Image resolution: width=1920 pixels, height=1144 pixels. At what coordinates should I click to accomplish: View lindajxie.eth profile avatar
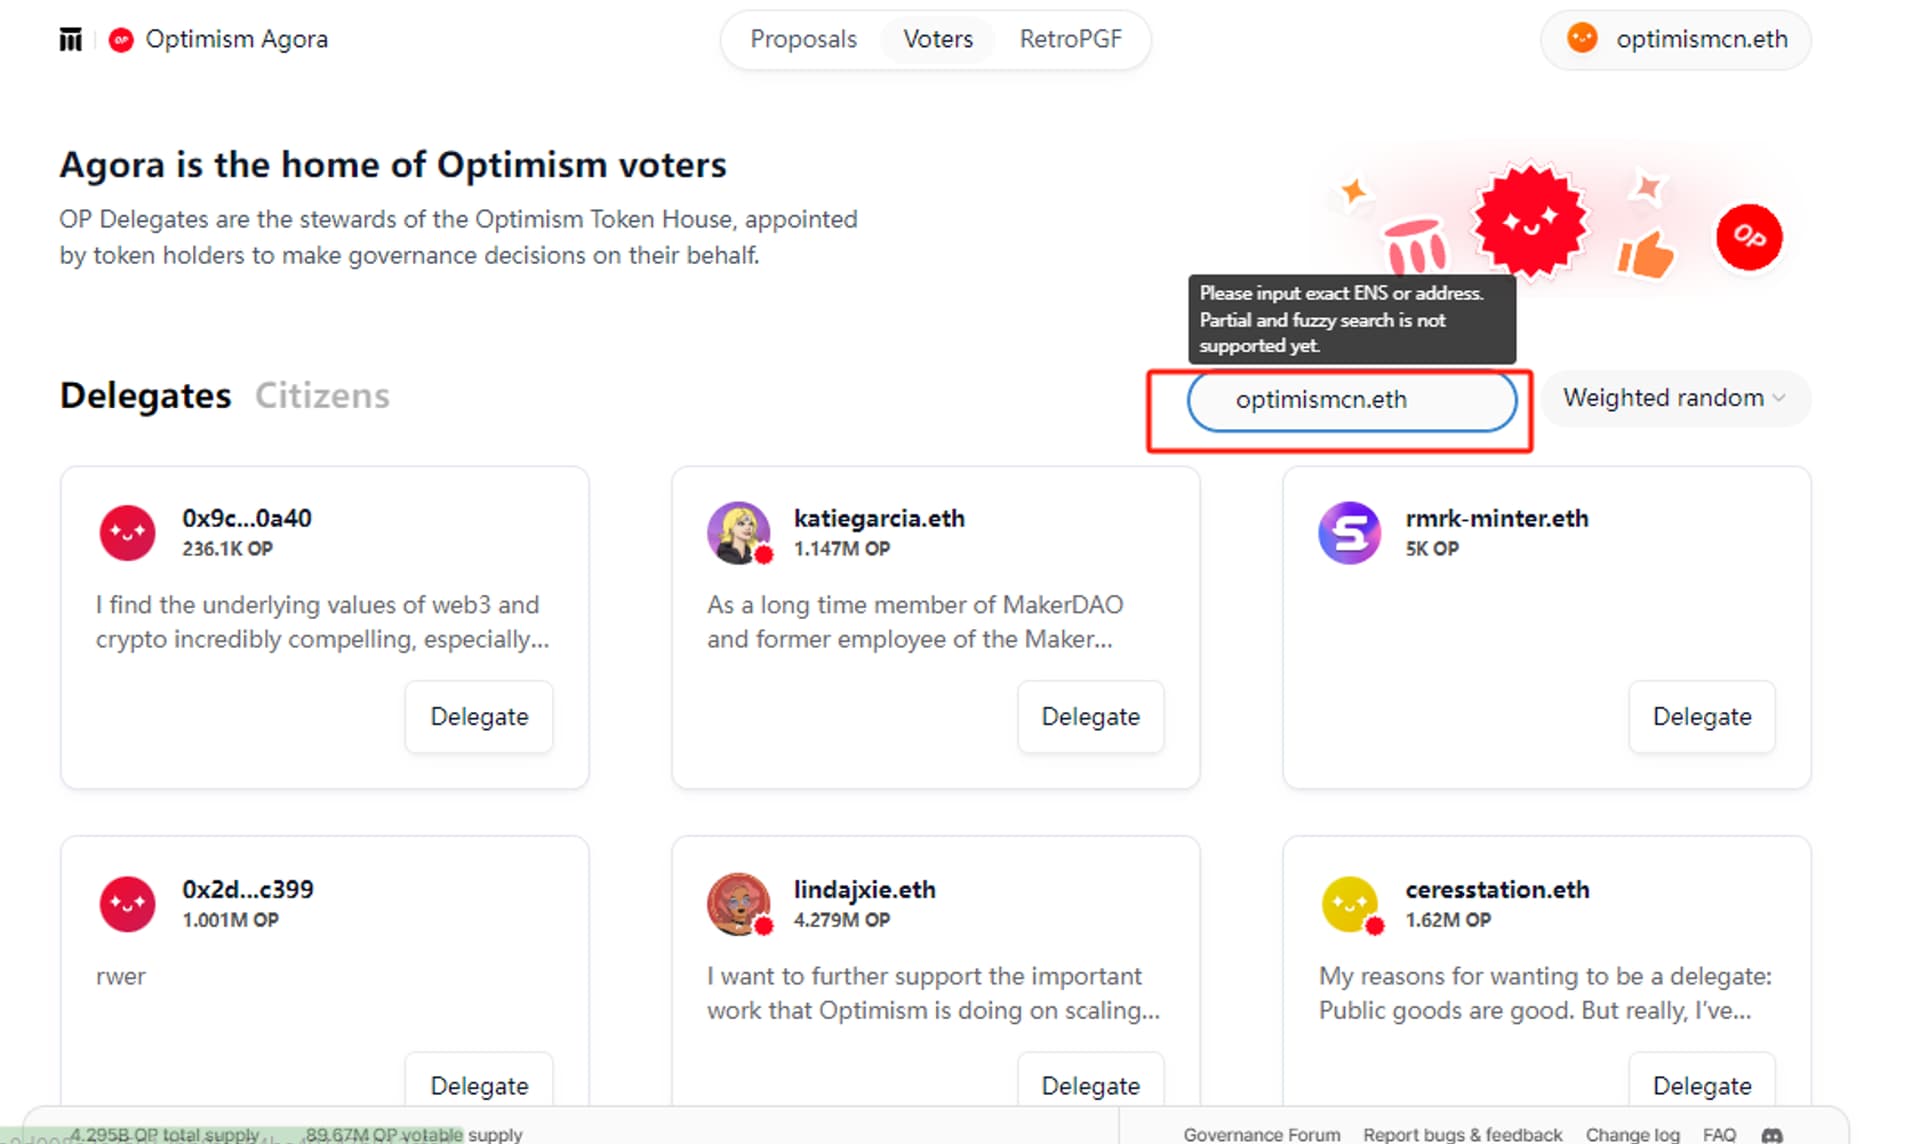pyautogui.click(x=739, y=904)
